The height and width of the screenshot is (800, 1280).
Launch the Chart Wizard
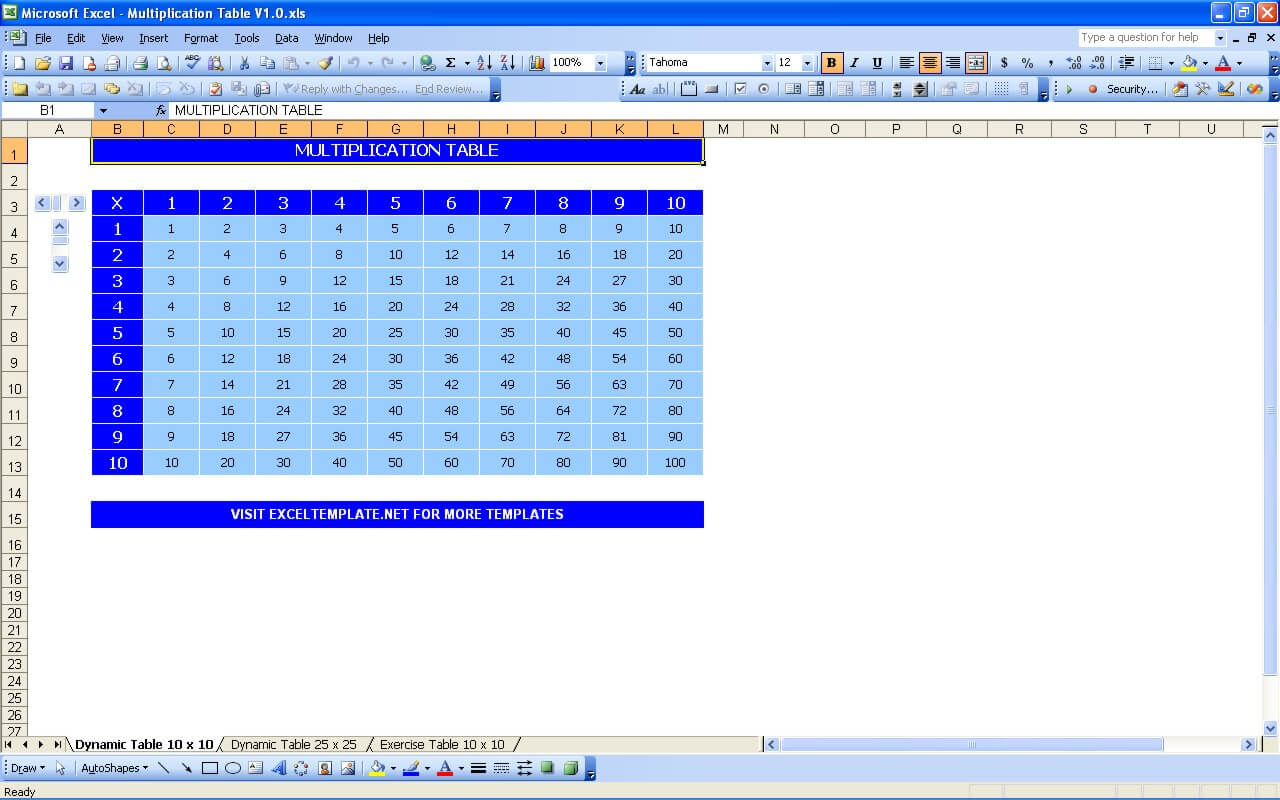coord(537,63)
